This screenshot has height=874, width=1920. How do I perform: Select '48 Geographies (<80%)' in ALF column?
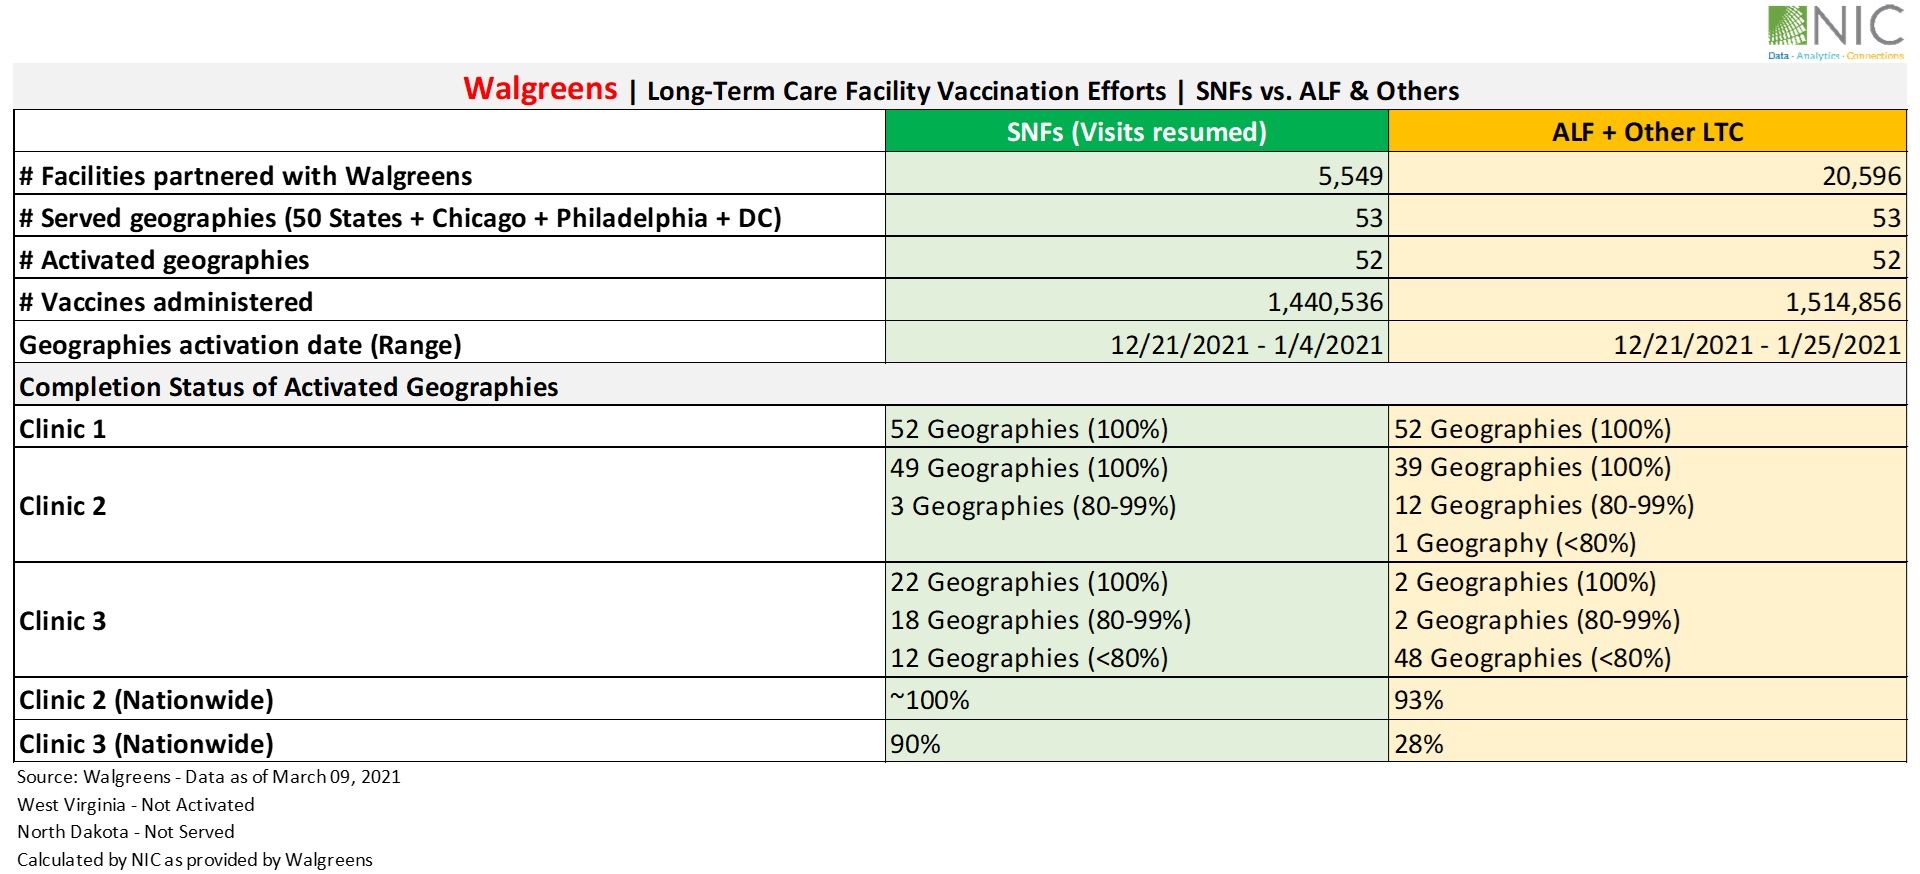click(1533, 658)
